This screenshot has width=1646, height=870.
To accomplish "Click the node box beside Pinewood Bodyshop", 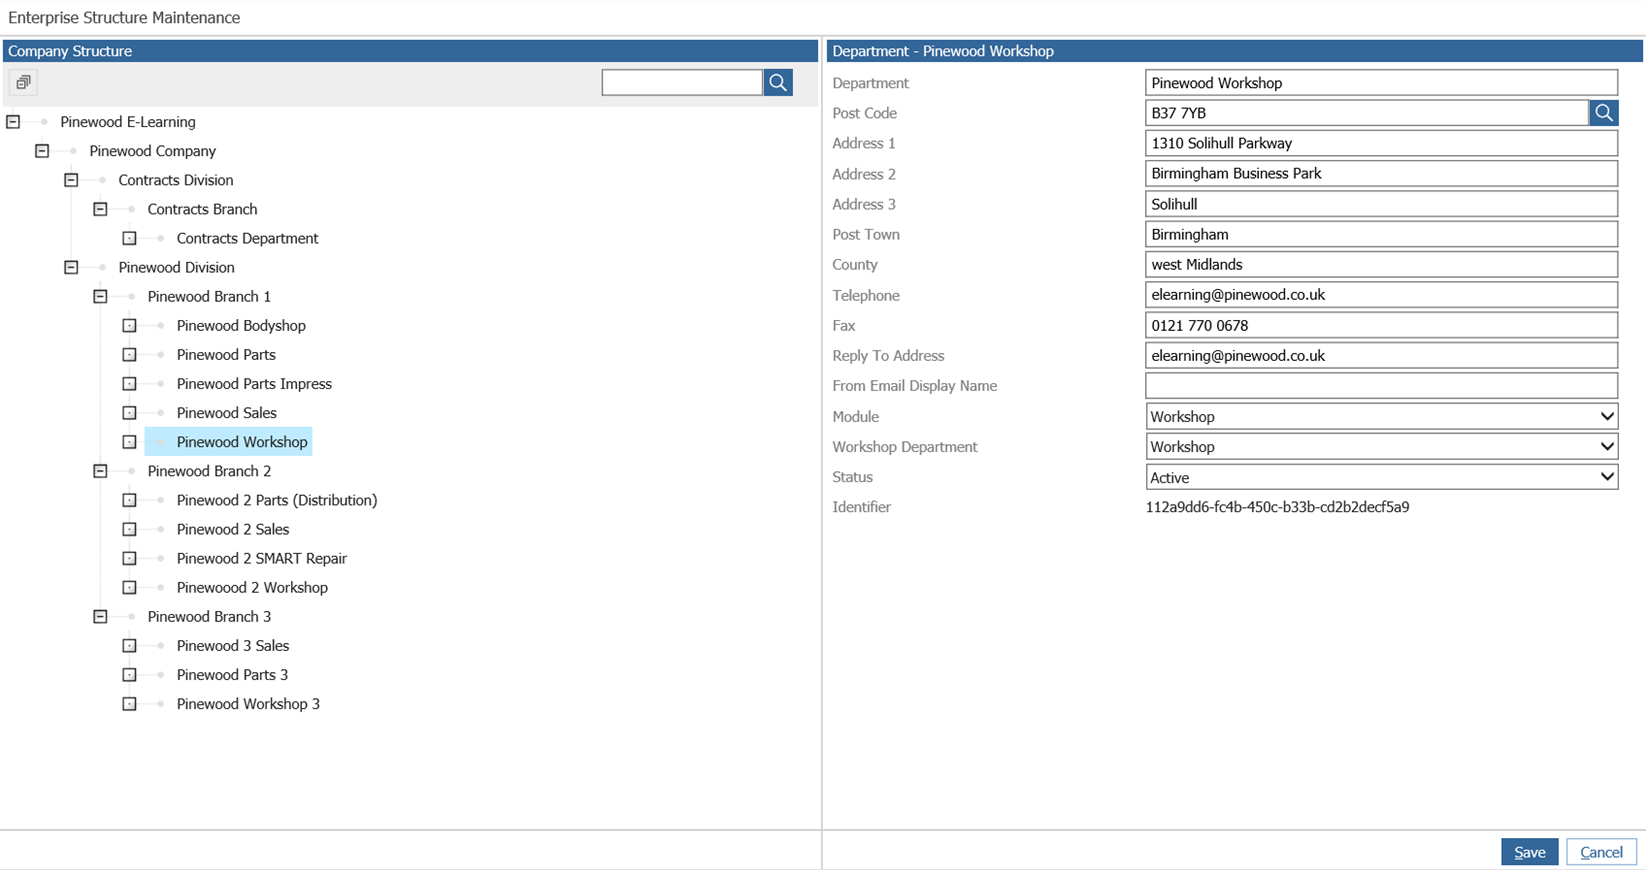I will coord(129,325).
